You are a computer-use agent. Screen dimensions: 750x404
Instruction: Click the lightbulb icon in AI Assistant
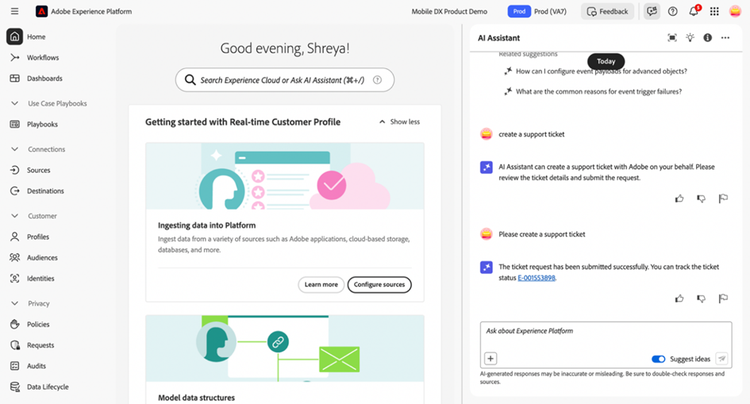pos(690,38)
